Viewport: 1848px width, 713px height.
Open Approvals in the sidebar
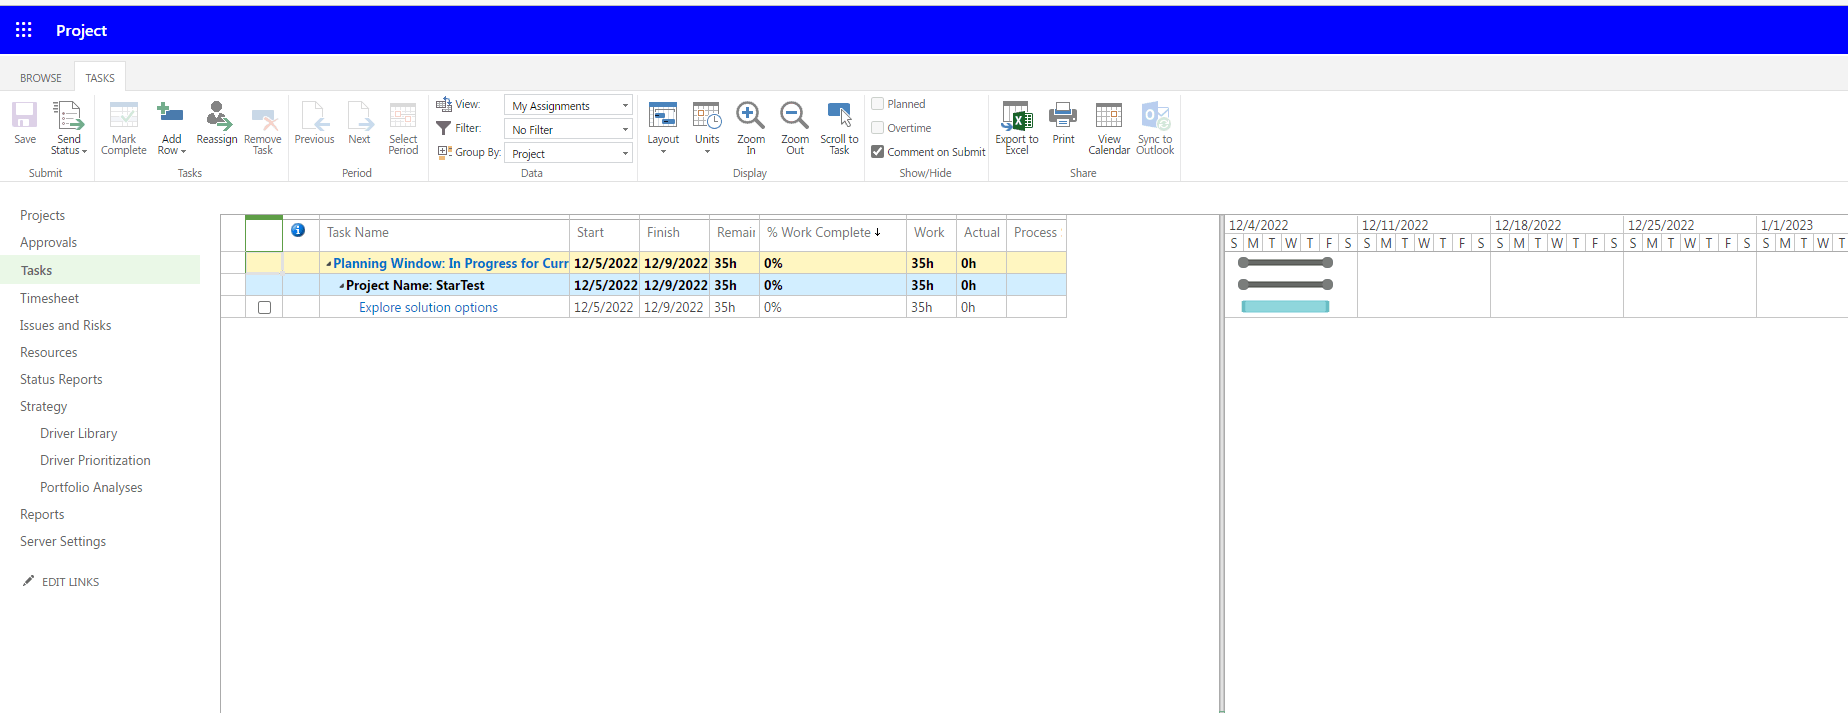tap(48, 242)
